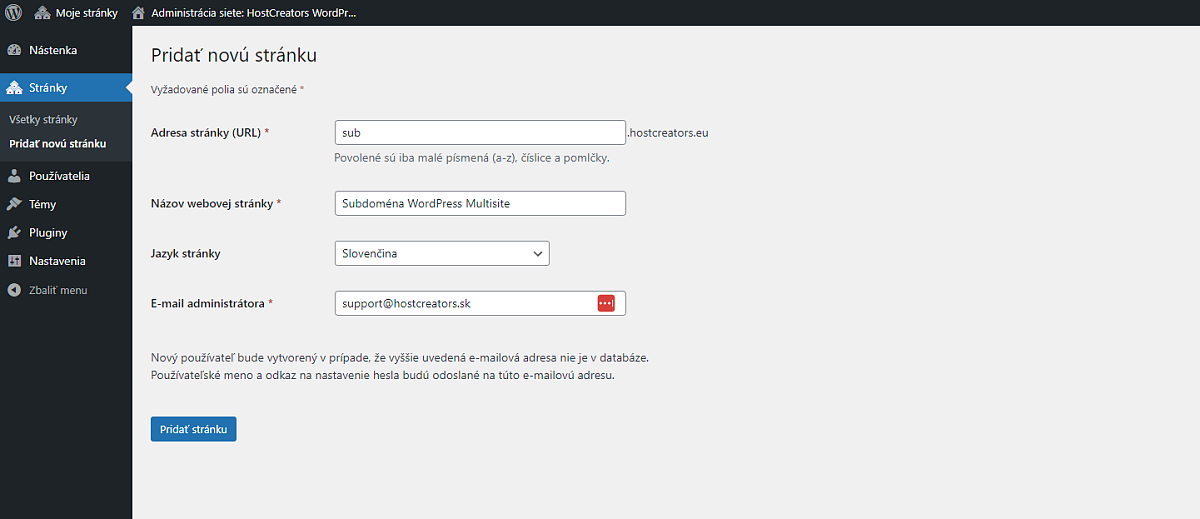Click the Používateľské meno a odkaz text line
Image resolution: width=1200 pixels, height=519 pixels.
click(383, 376)
